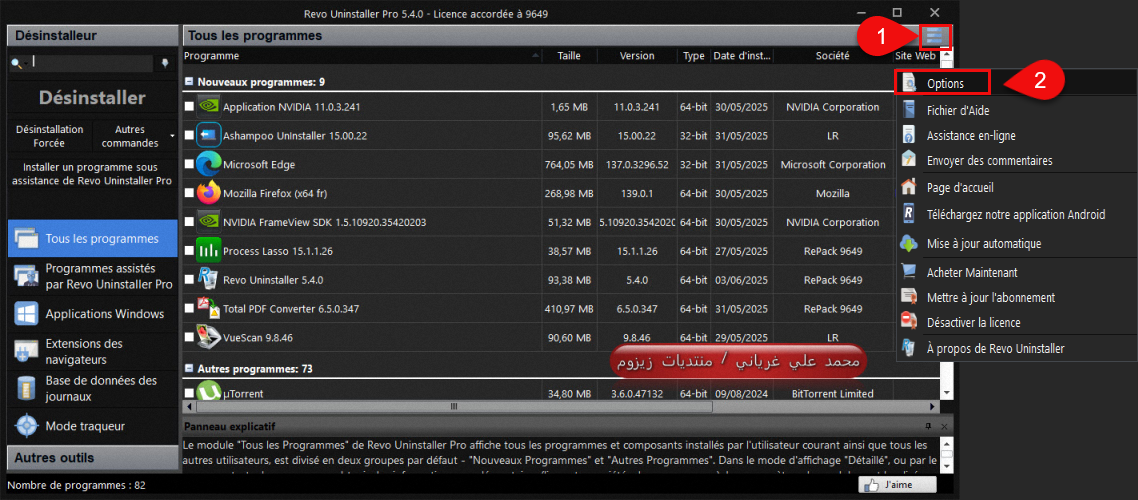Sort by the Type column header
1138x500 pixels.
click(694, 56)
